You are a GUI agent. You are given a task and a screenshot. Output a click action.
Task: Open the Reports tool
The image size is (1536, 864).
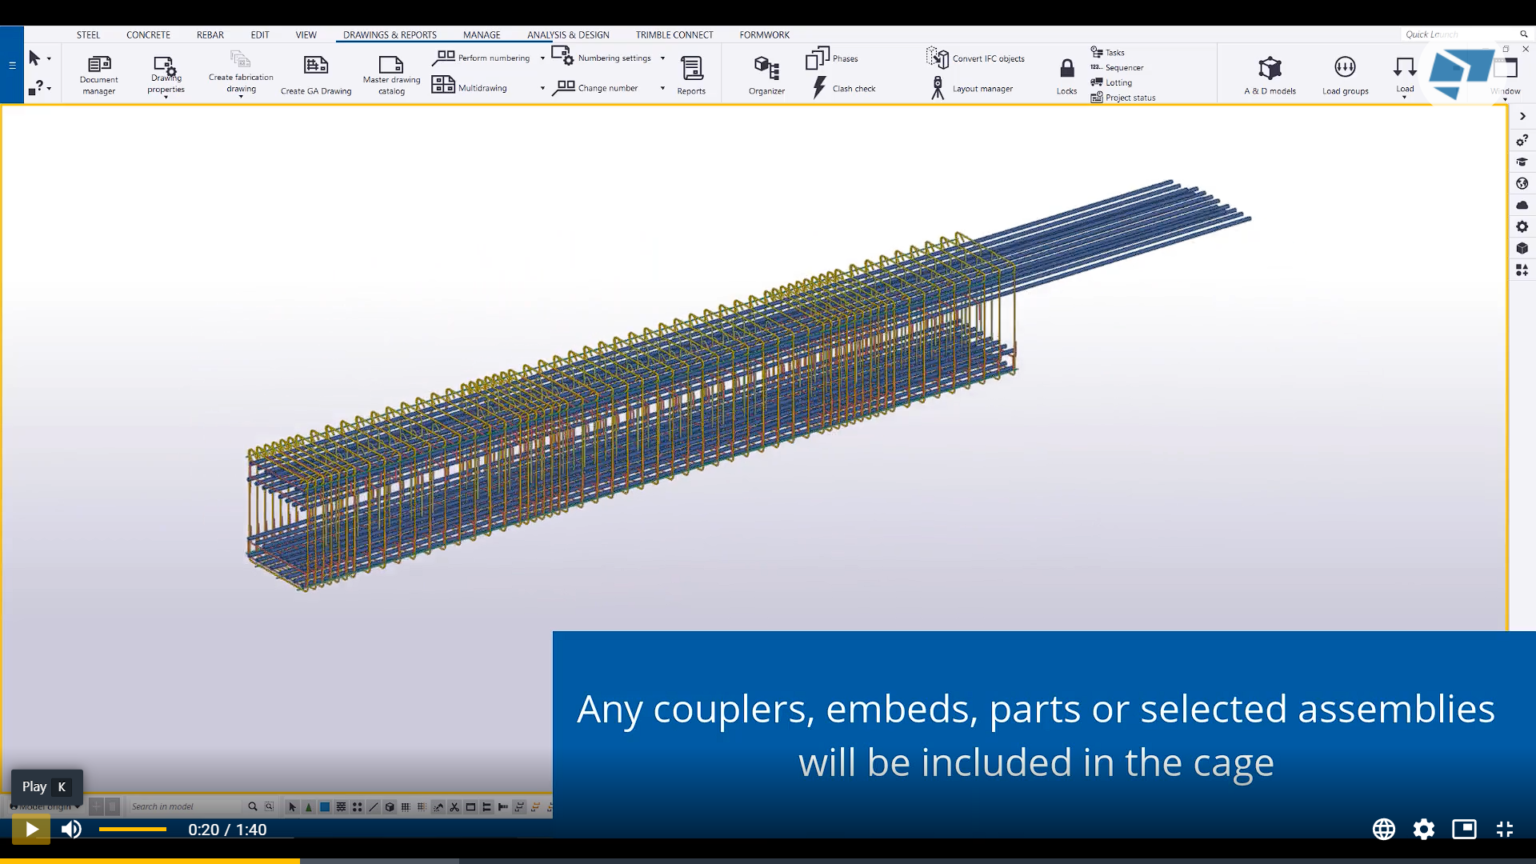[691, 74]
